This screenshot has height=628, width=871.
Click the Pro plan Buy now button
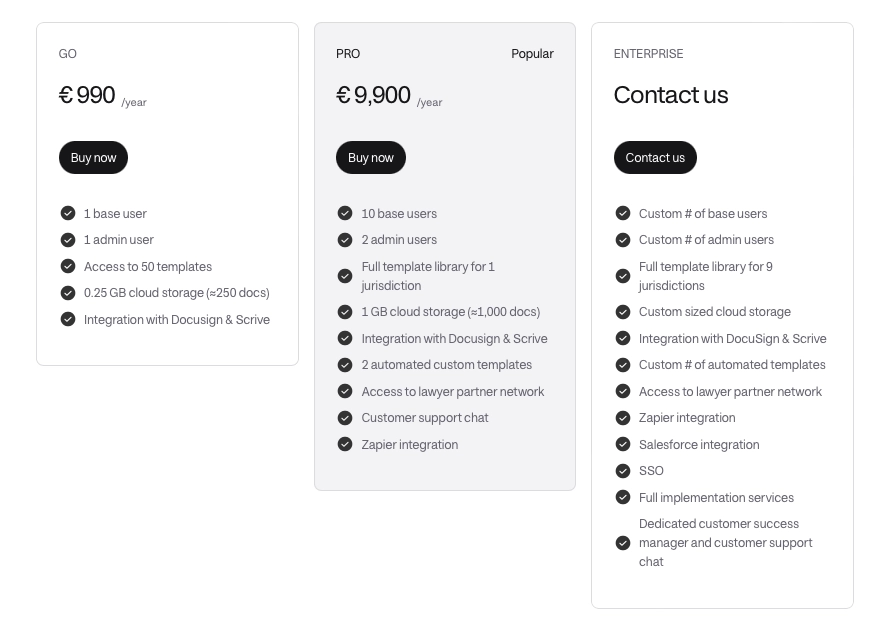[x=371, y=158]
